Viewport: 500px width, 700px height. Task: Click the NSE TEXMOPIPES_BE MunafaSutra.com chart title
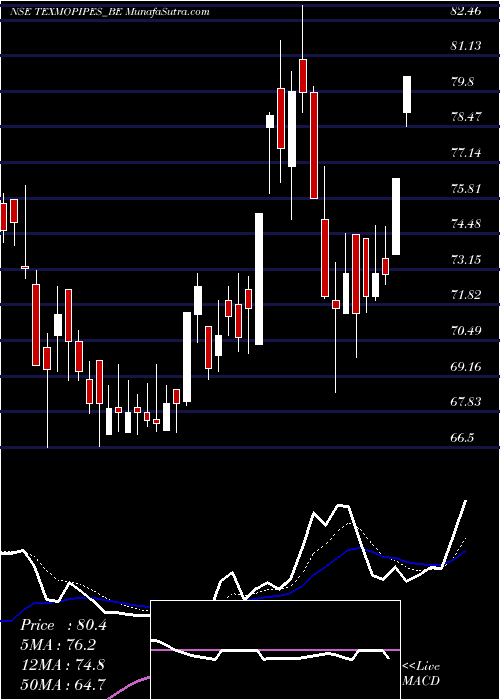pos(109,12)
